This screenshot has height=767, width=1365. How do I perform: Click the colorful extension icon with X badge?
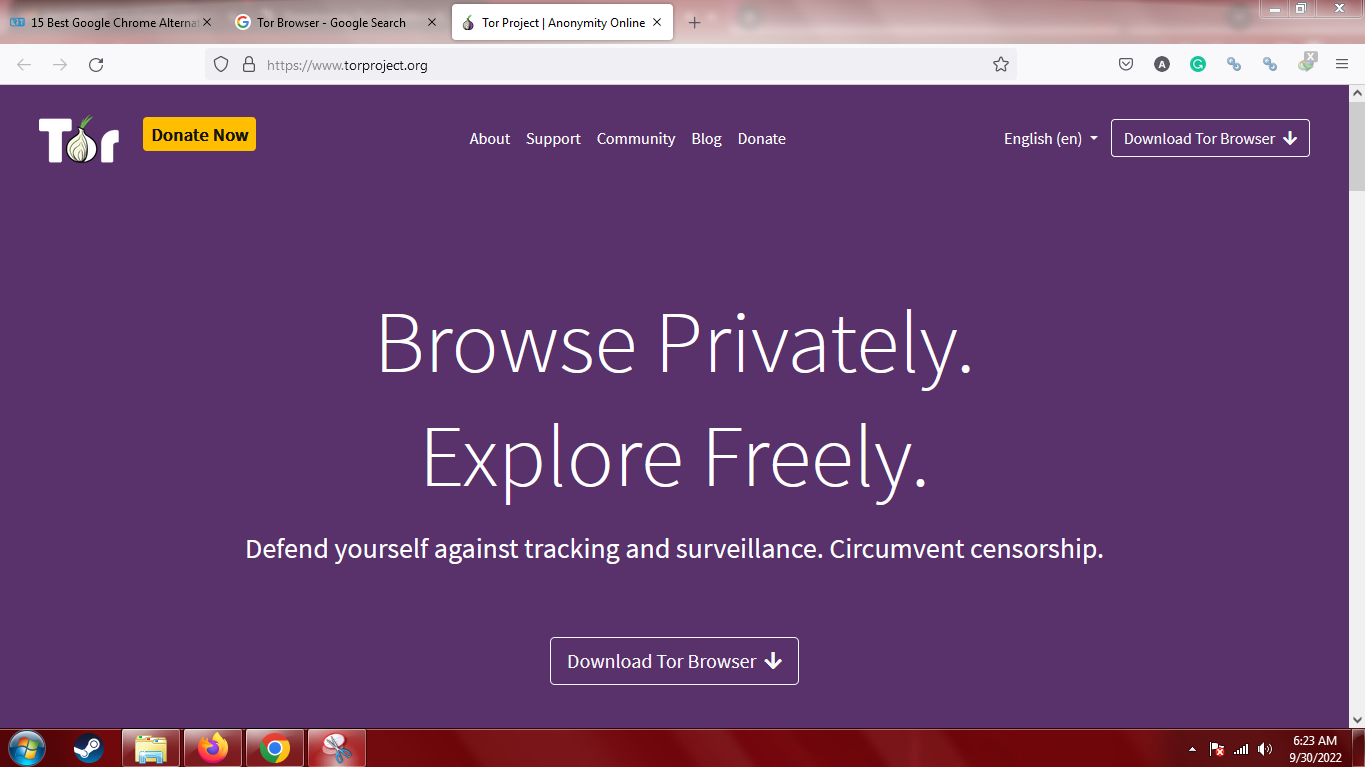tap(1307, 63)
